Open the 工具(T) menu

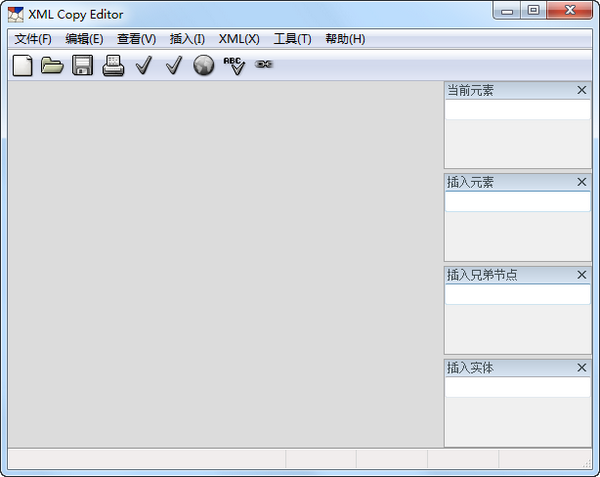292,39
